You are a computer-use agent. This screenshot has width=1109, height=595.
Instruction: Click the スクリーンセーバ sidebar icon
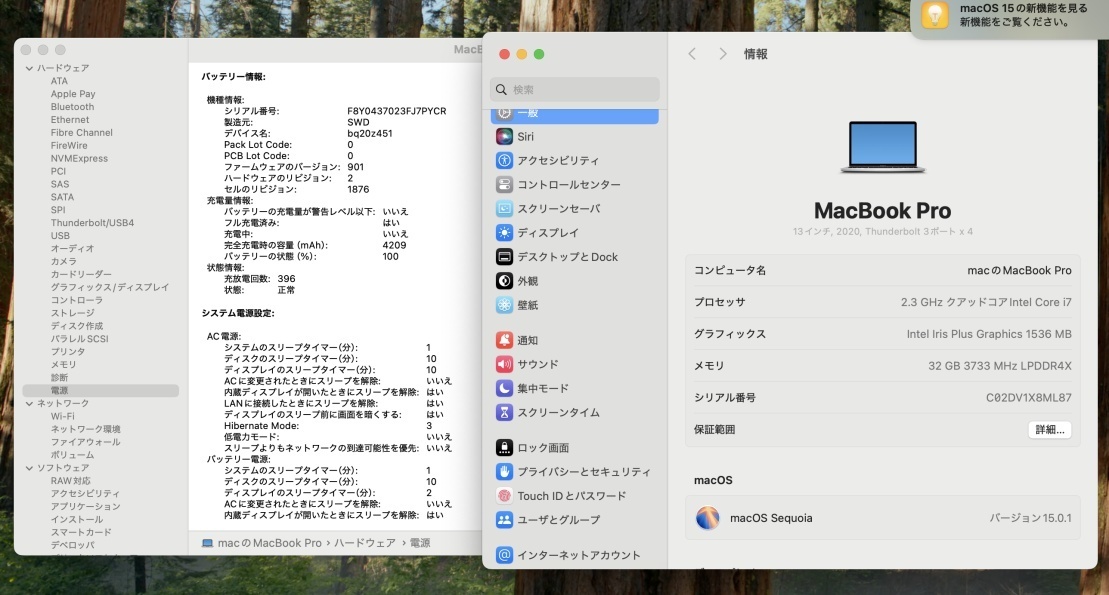(x=505, y=209)
